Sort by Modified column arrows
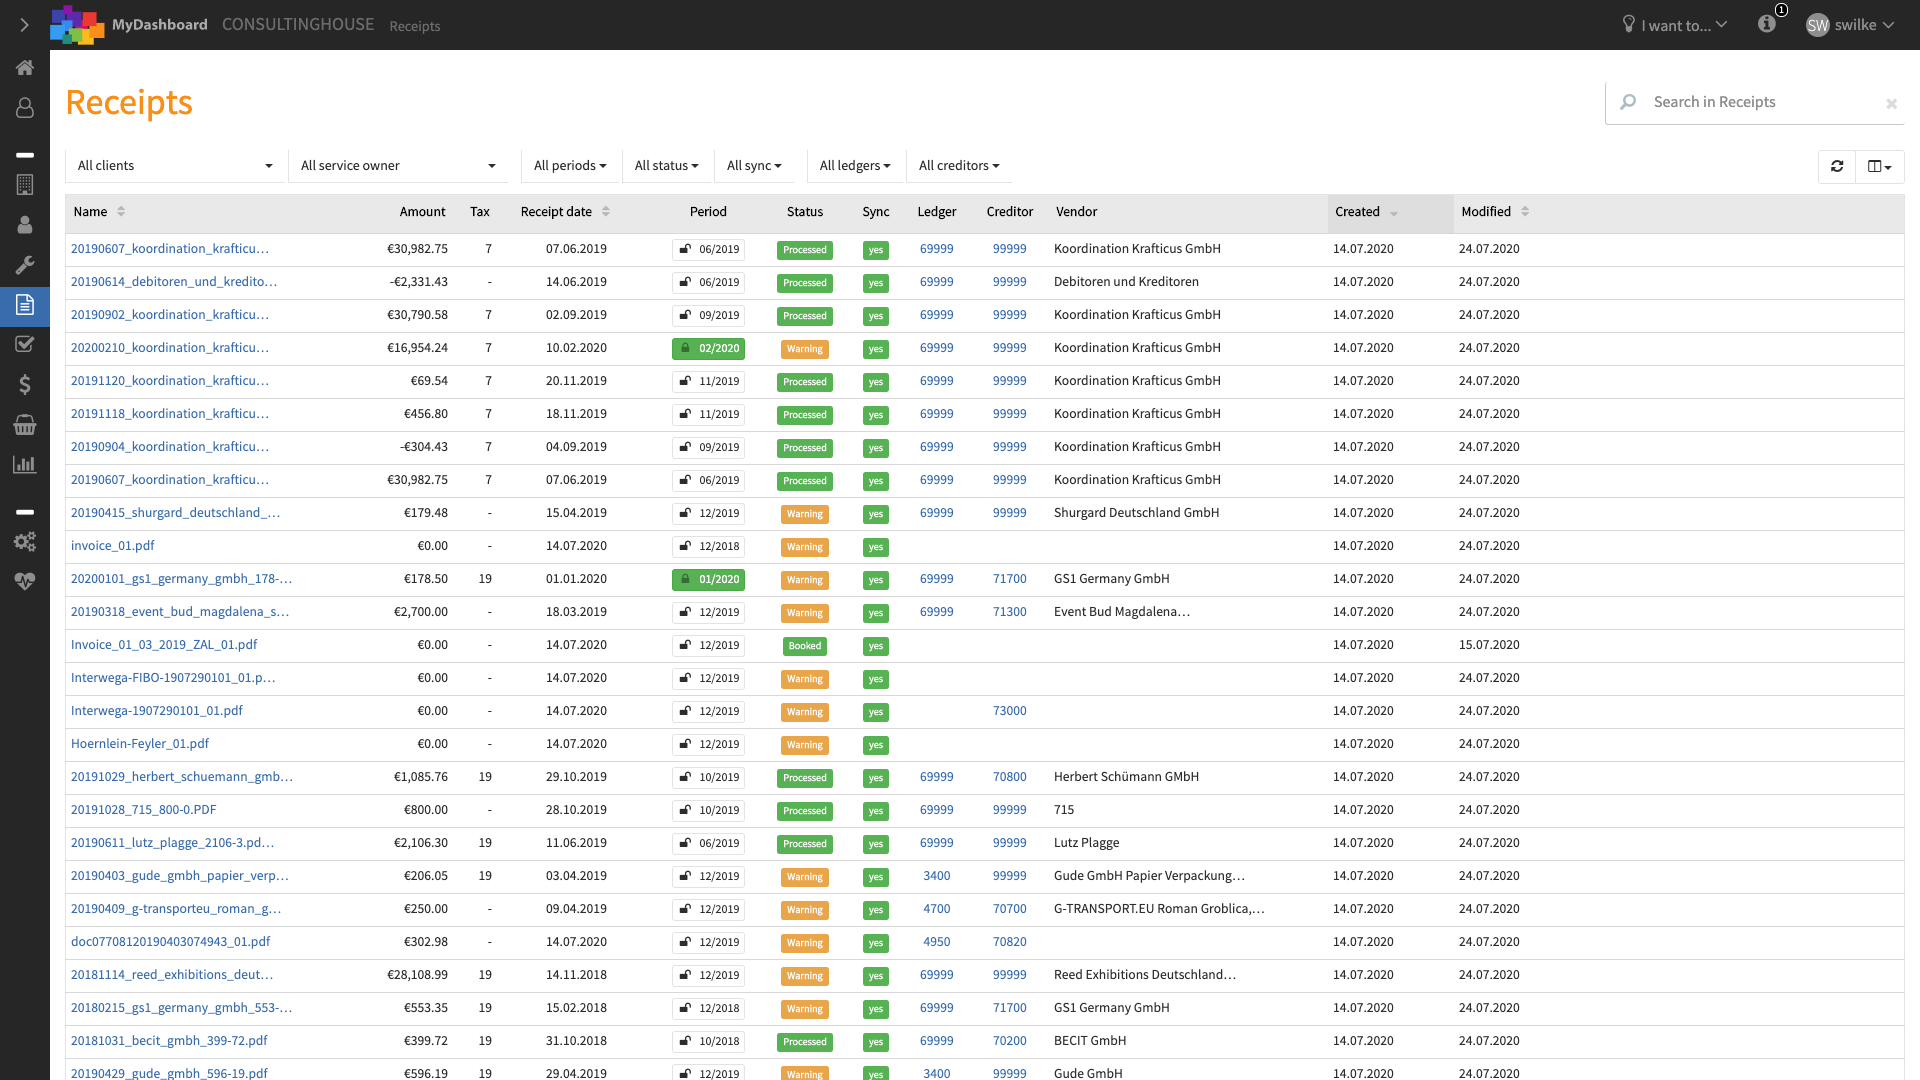This screenshot has height=1080, width=1920. pos(1525,212)
